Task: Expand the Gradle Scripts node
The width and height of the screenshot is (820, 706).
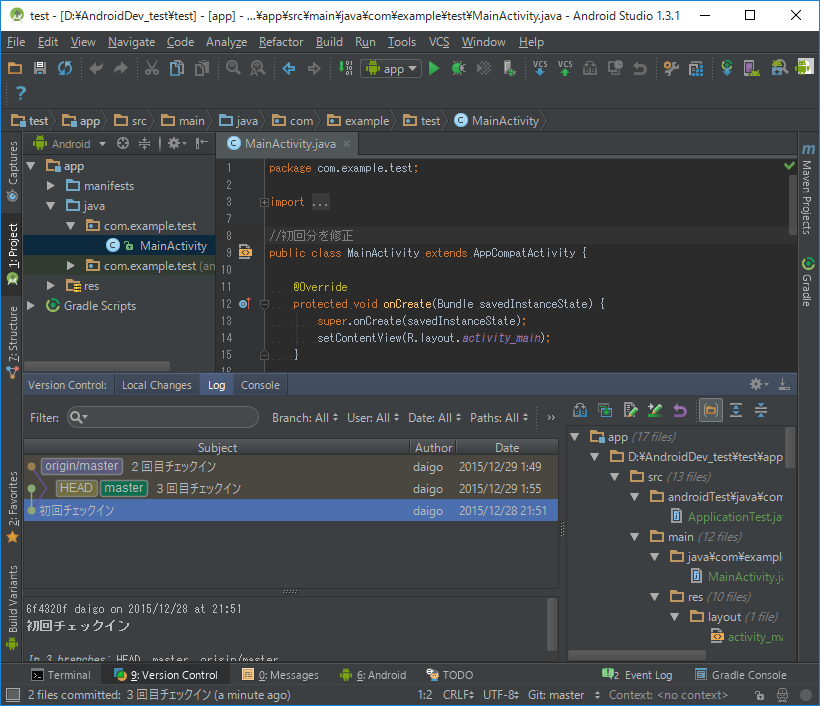Action: [31, 305]
